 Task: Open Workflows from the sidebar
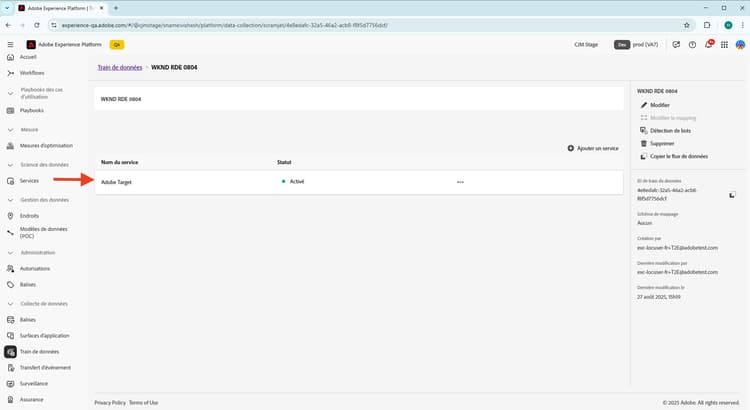point(32,73)
